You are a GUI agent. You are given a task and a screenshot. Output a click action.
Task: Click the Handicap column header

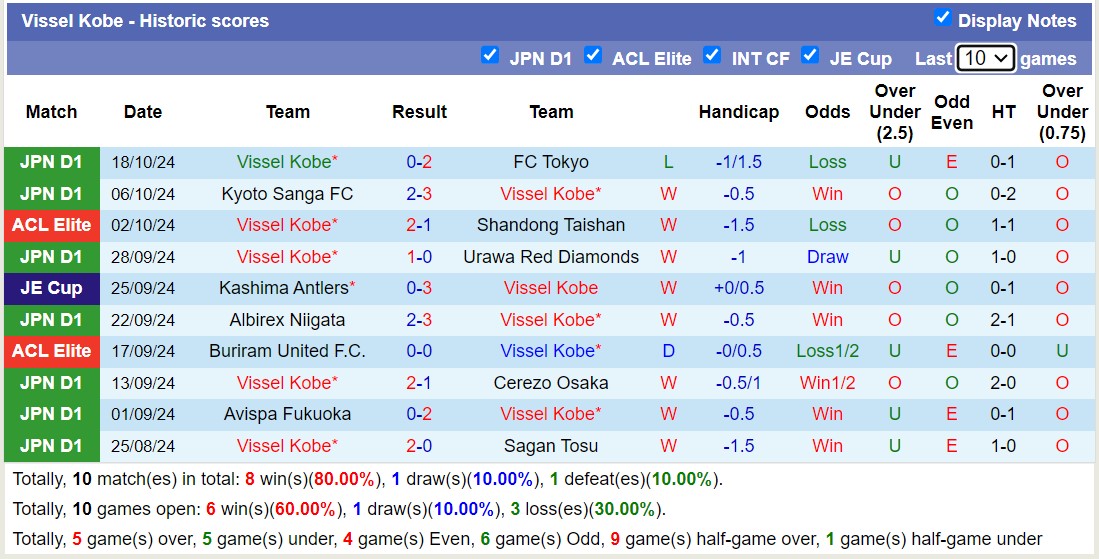[x=738, y=112]
